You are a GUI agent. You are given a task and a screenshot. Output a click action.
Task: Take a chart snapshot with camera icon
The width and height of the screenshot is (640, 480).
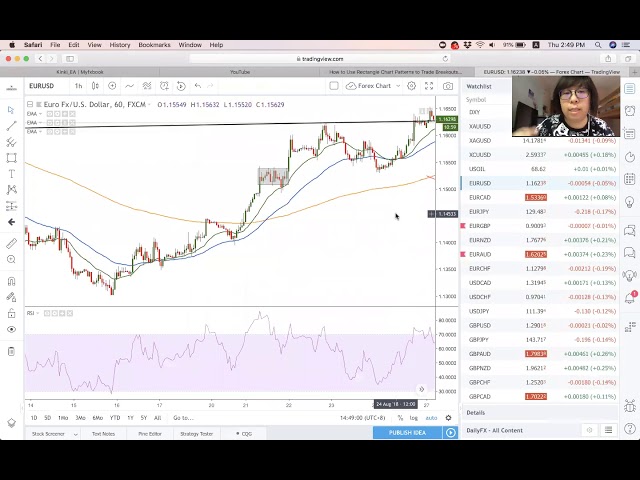click(448, 86)
